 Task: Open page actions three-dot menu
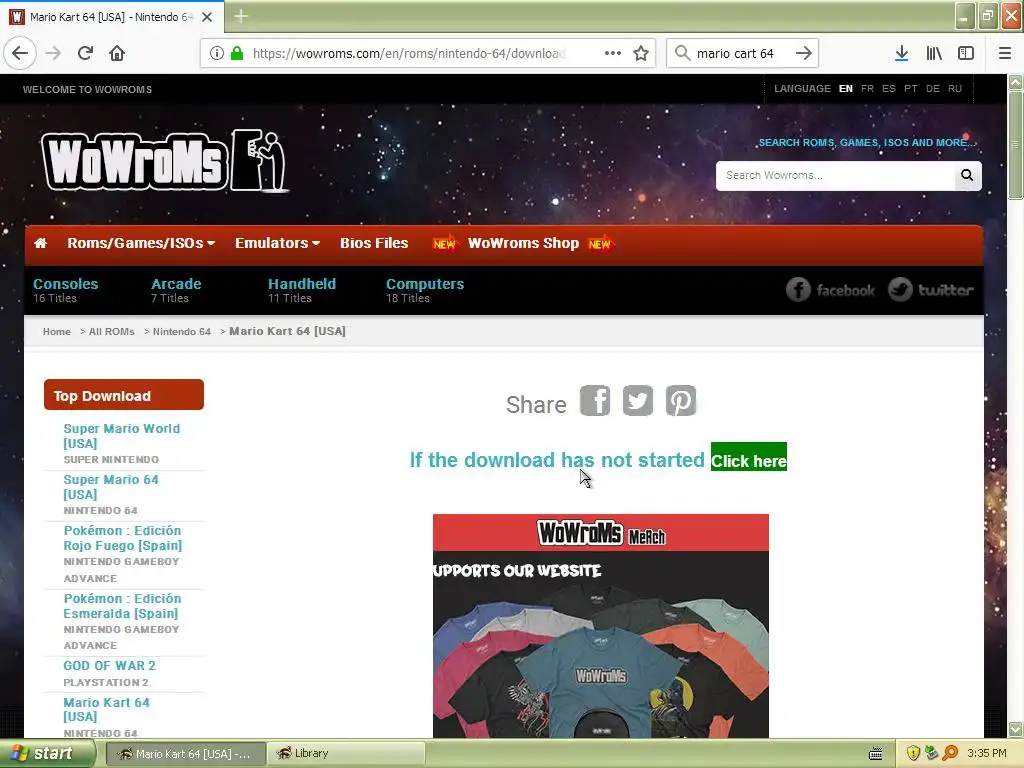pyautogui.click(x=613, y=53)
